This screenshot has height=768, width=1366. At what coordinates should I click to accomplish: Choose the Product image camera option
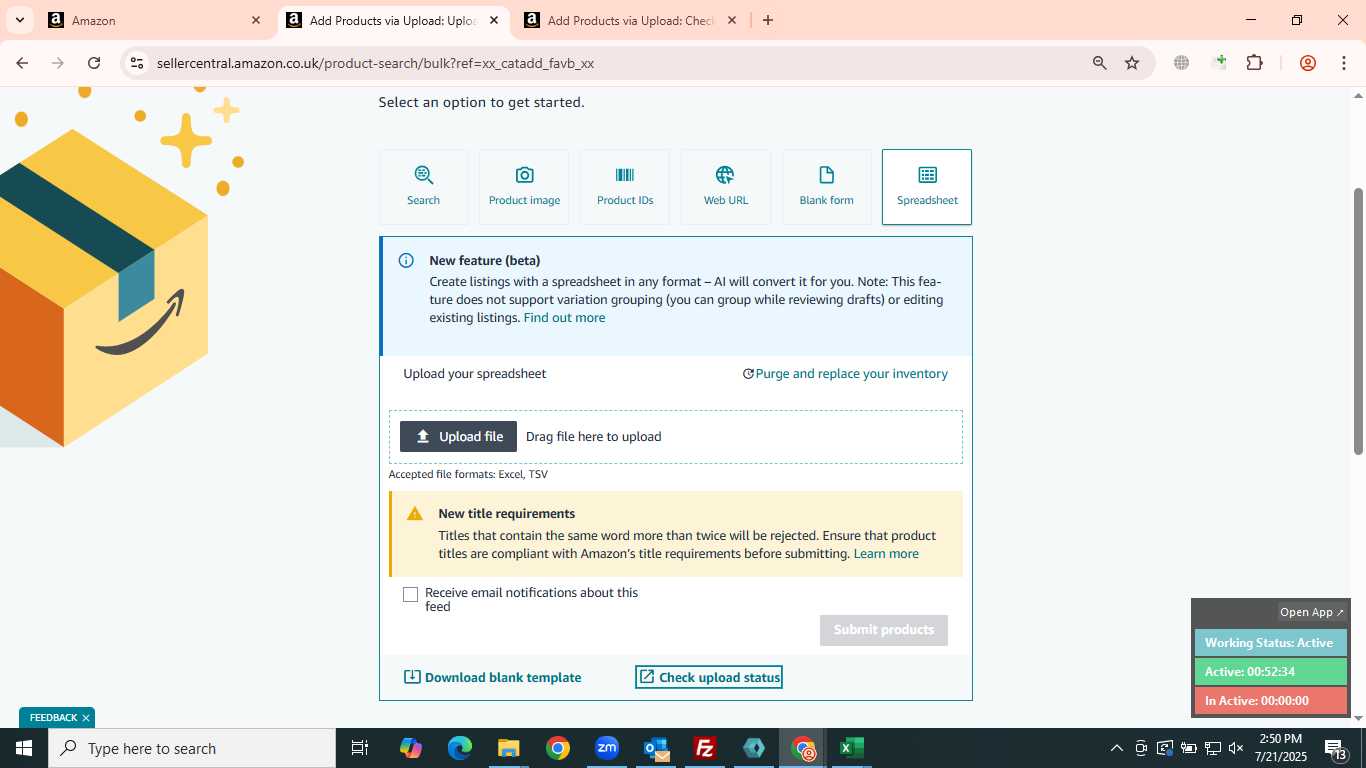click(524, 187)
